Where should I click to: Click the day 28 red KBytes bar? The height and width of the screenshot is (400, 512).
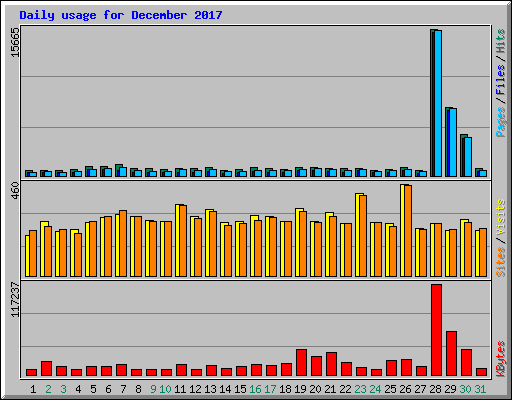436,330
